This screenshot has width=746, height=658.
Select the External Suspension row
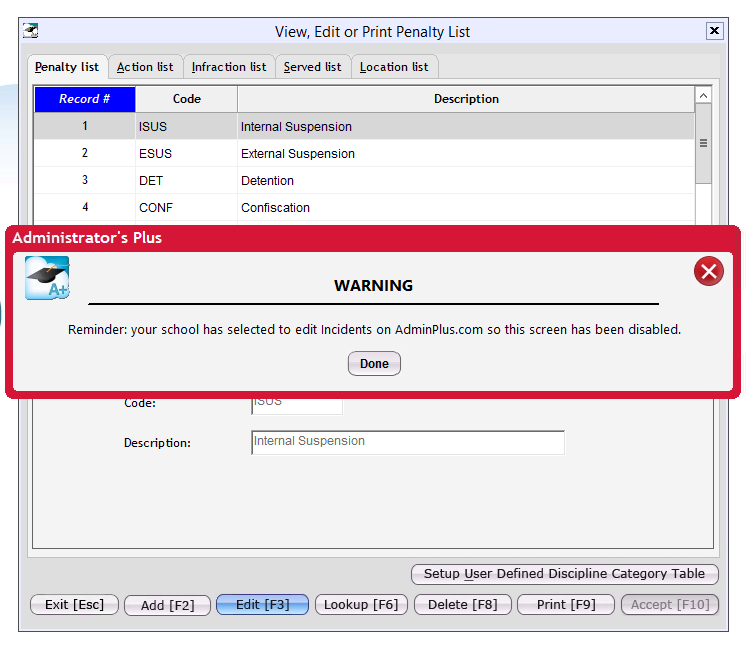364,153
